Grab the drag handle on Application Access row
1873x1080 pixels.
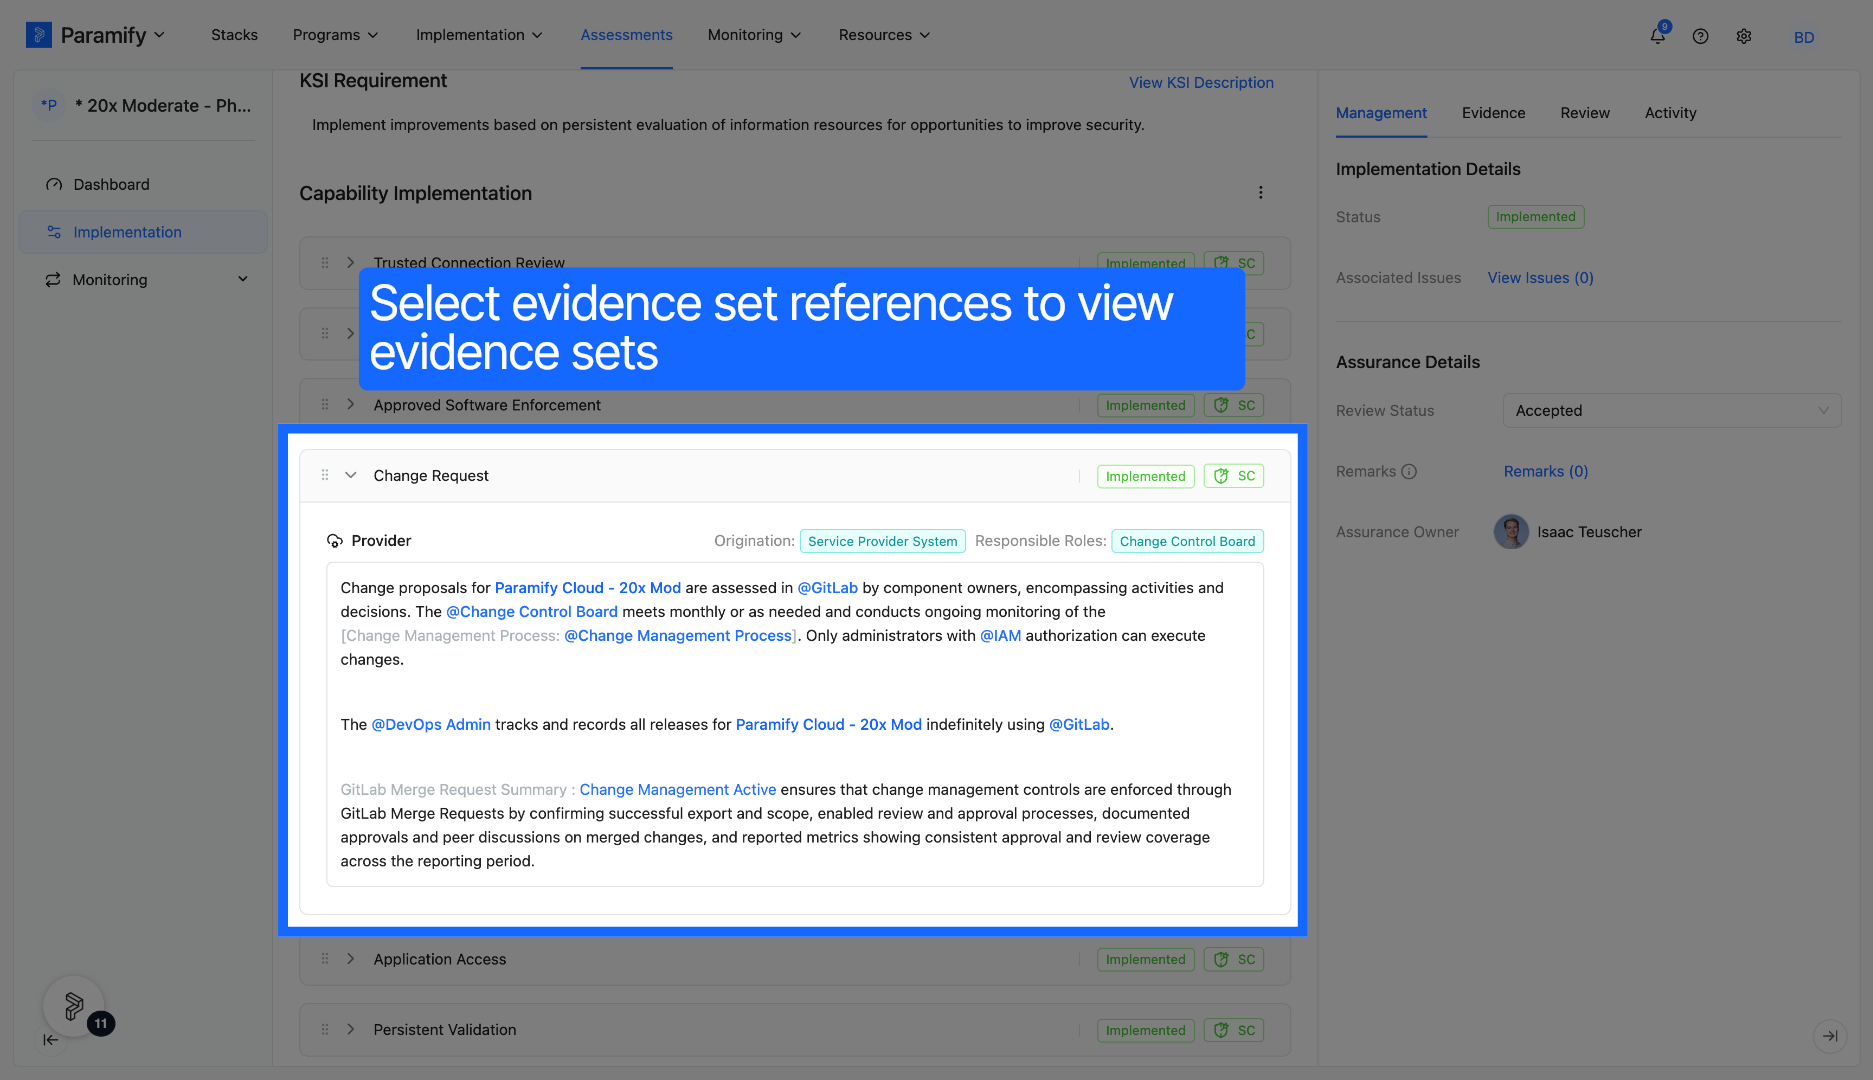pos(325,959)
